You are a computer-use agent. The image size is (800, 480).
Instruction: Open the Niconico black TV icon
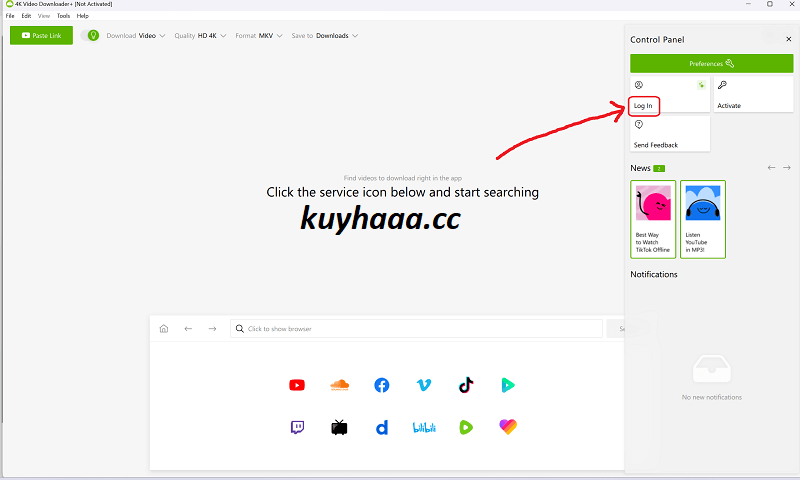(339, 427)
